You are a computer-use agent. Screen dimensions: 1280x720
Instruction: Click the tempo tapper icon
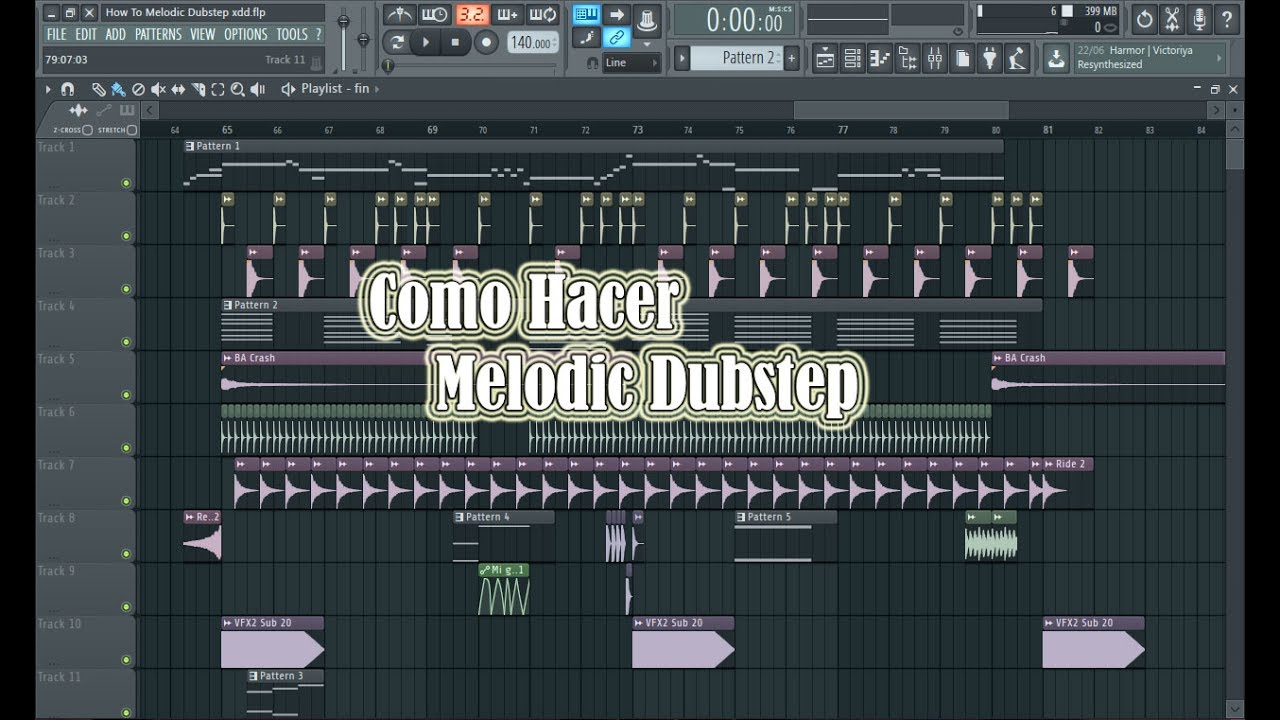(1017, 59)
